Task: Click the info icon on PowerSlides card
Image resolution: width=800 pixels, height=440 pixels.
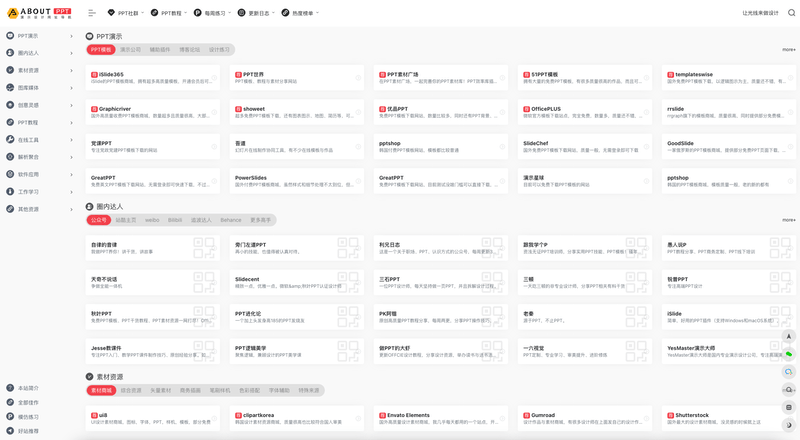Action: (x=358, y=181)
